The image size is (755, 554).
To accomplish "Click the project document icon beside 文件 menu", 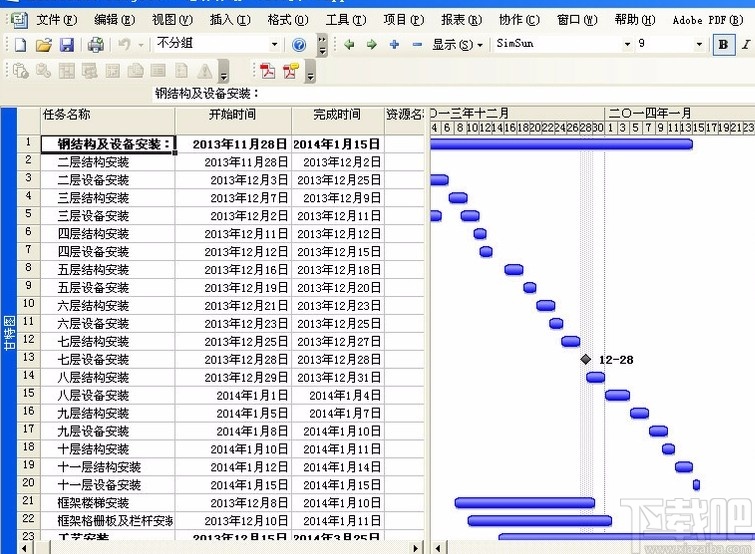I will [x=19, y=20].
